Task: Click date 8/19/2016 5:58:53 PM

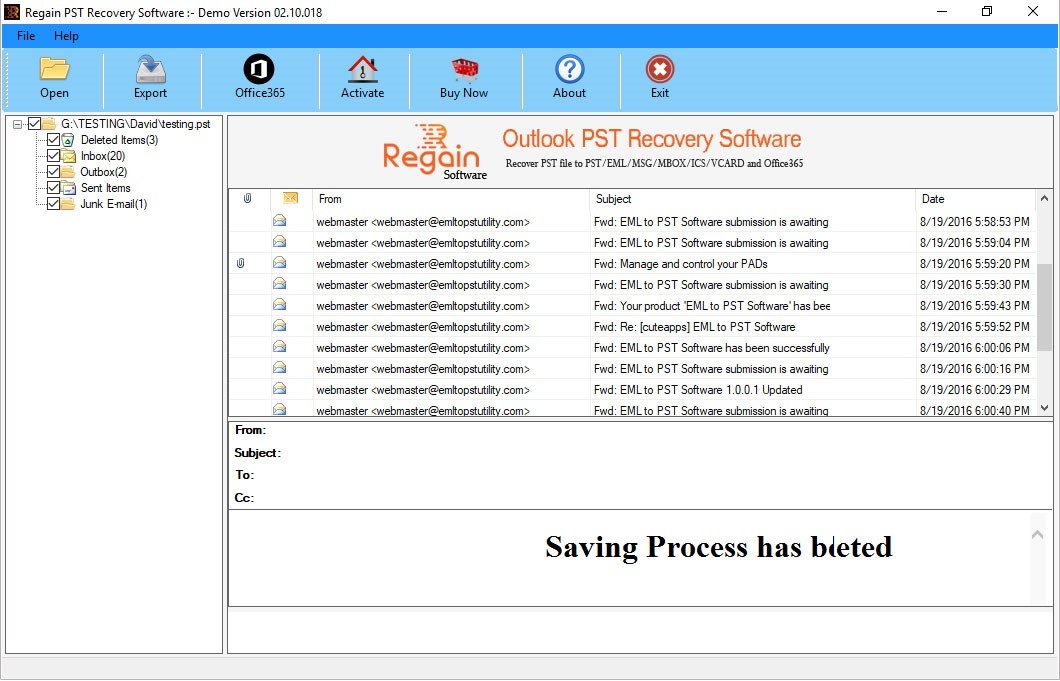Action: pyautogui.click(x=975, y=222)
